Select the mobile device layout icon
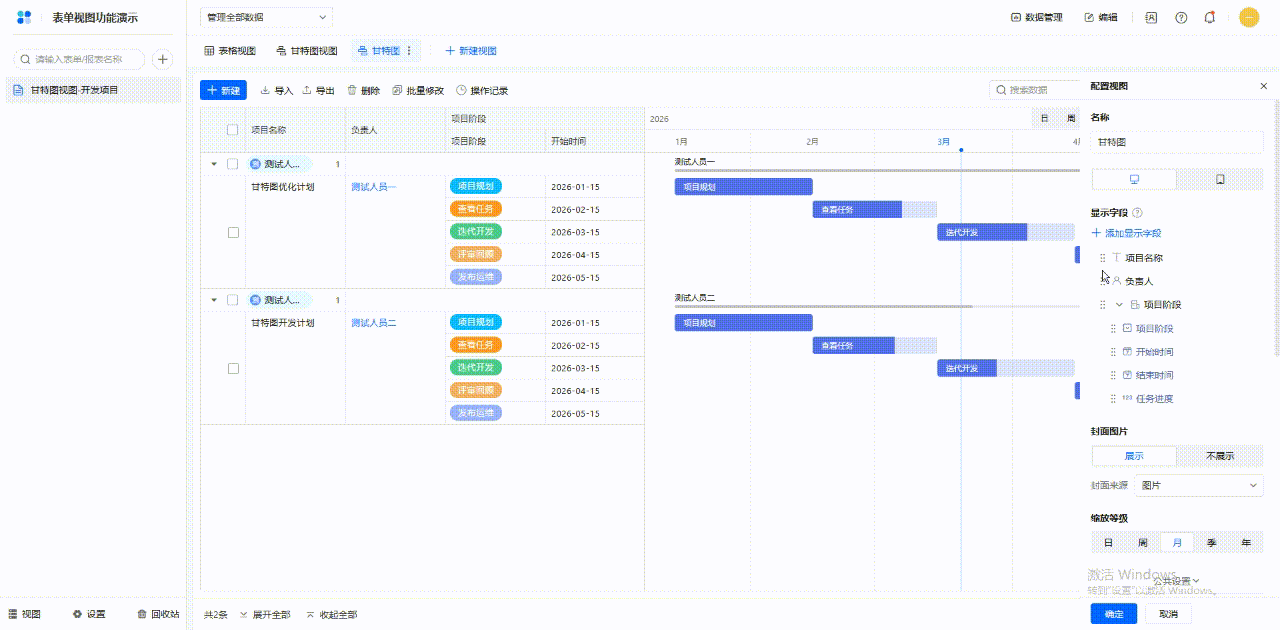Viewport: 1280px width, 630px height. click(x=1220, y=179)
